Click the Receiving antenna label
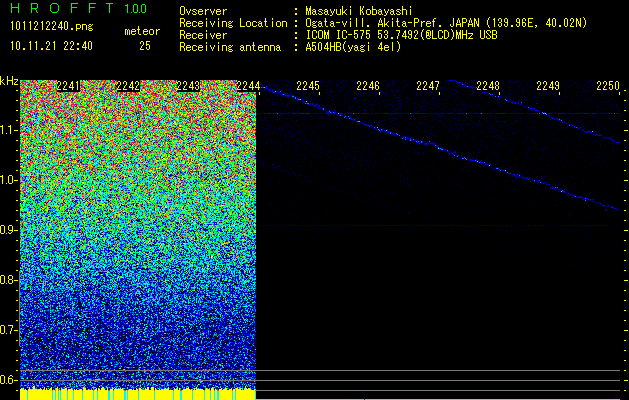Screen dimensions: 629x400 [x=230, y=47]
